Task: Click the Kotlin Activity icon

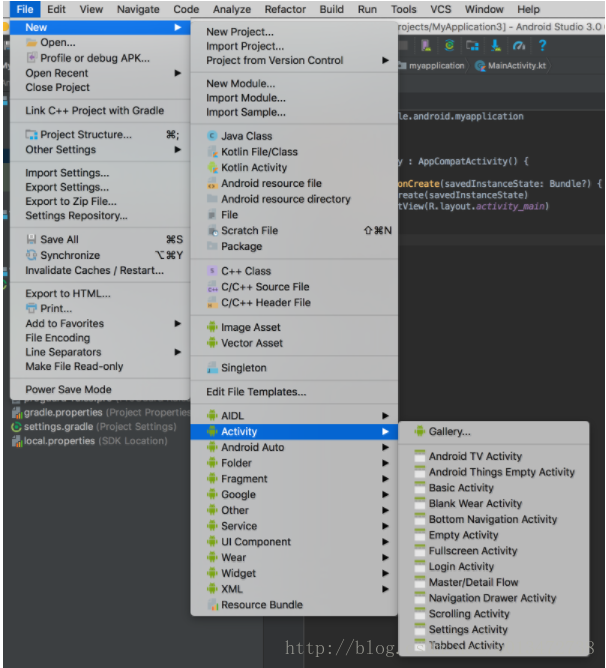Action: point(212,167)
